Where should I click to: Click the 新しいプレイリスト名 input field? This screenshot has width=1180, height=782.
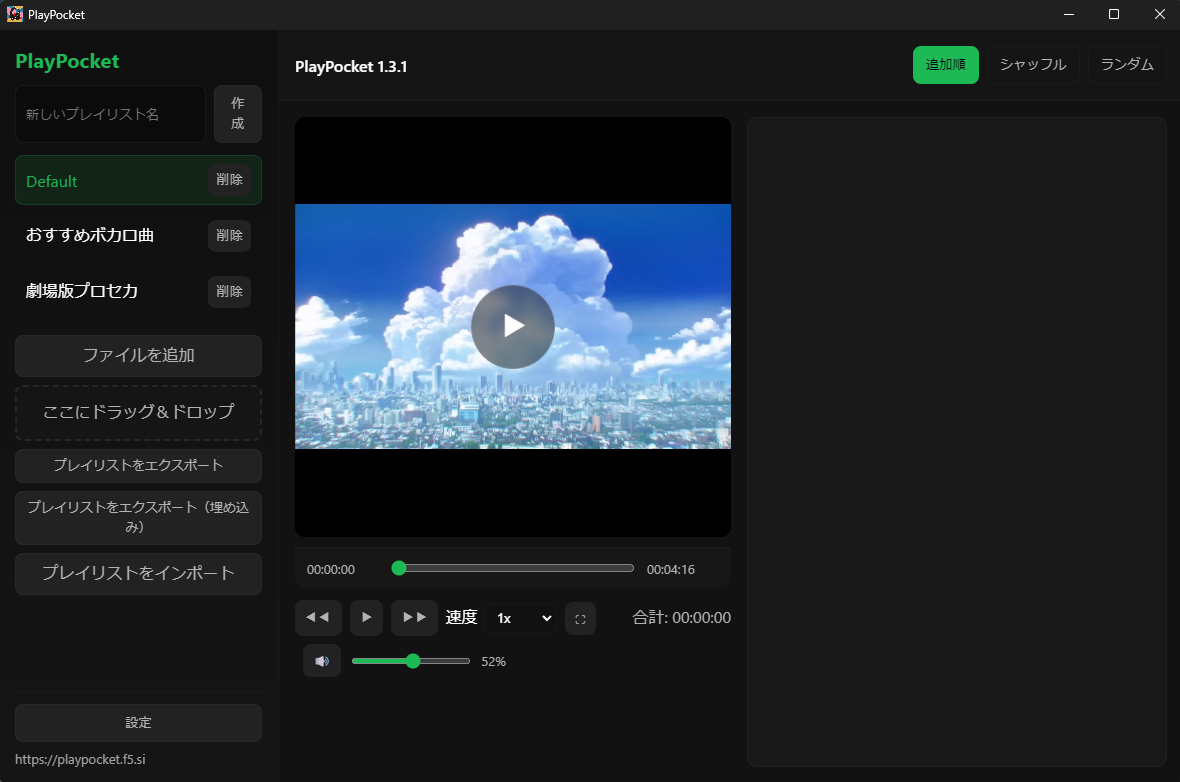(110, 114)
